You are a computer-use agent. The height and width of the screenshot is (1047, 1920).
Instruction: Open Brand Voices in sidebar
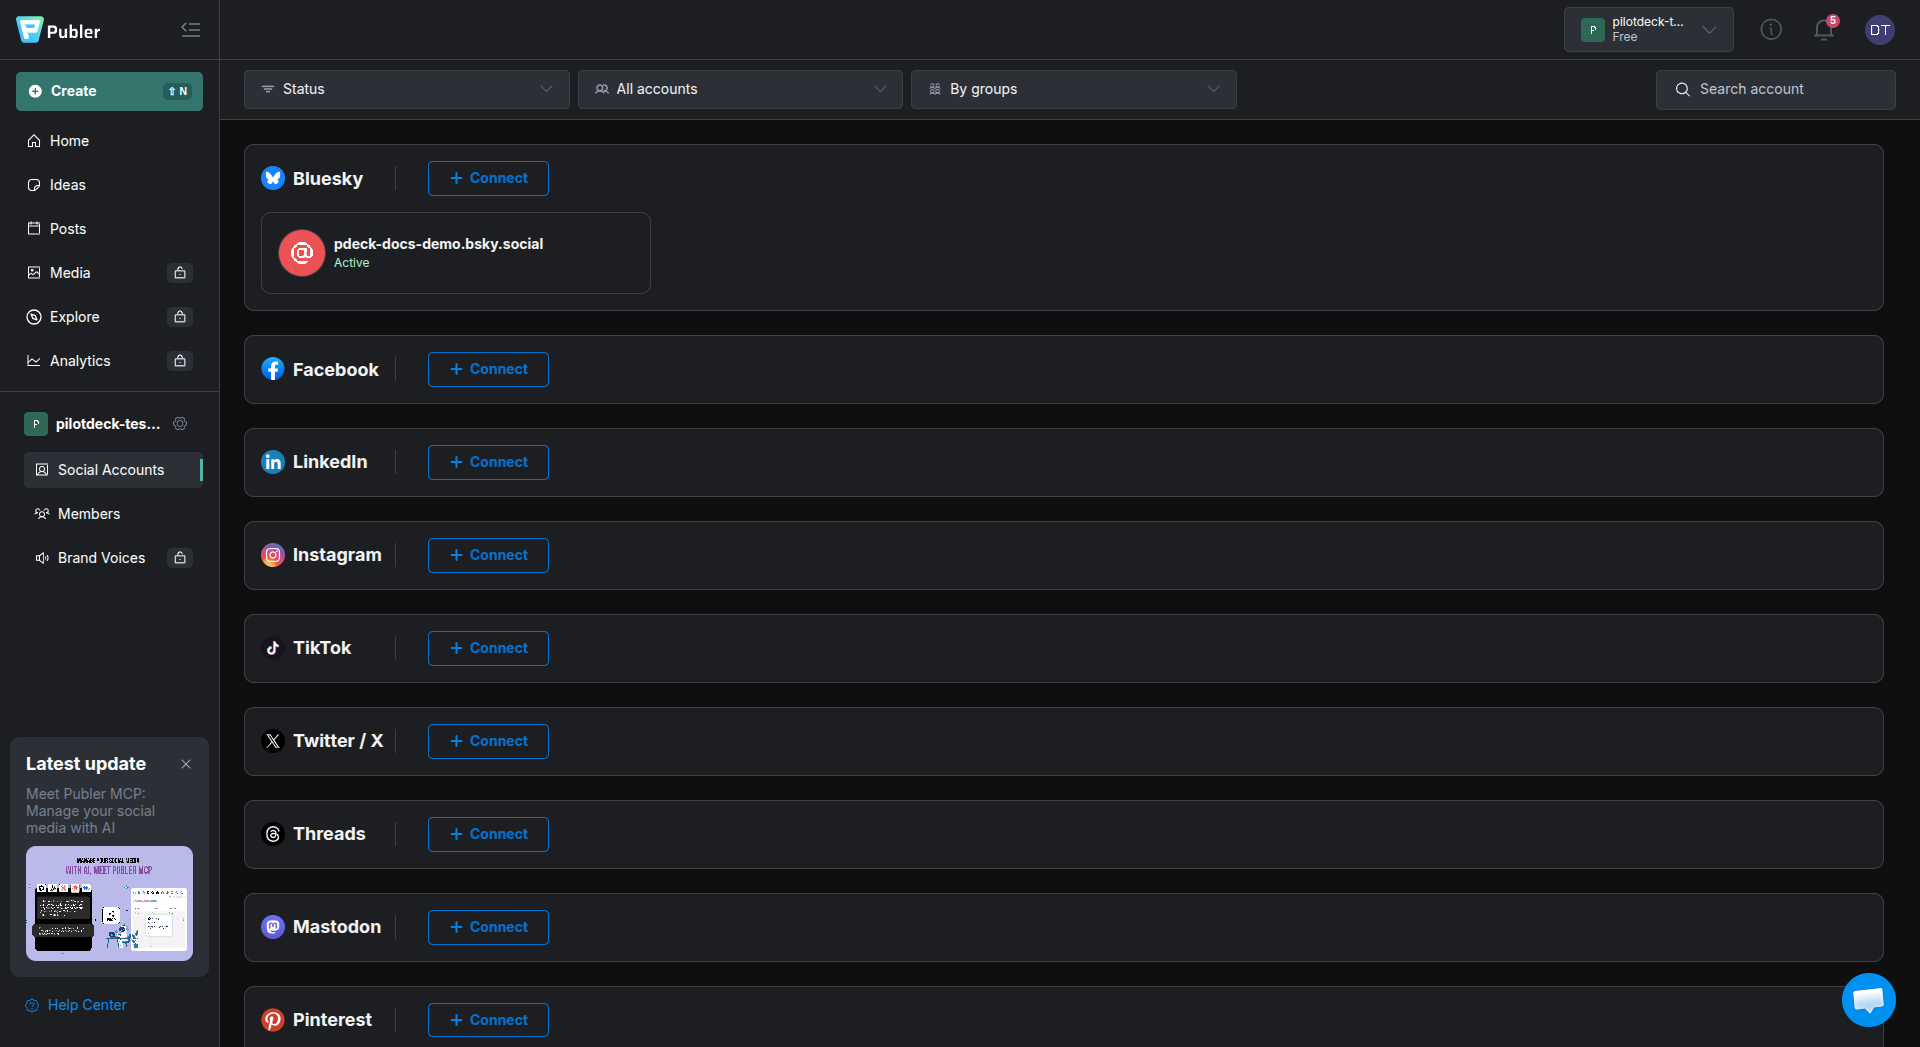pos(100,558)
